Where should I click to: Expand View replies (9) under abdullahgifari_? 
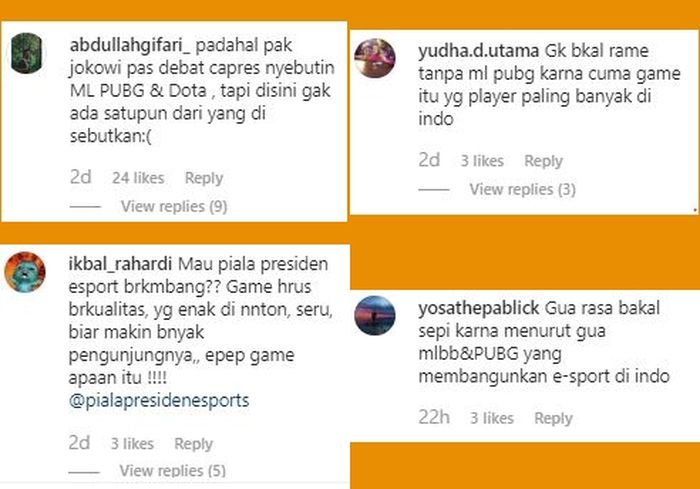click(x=174, y=206)
